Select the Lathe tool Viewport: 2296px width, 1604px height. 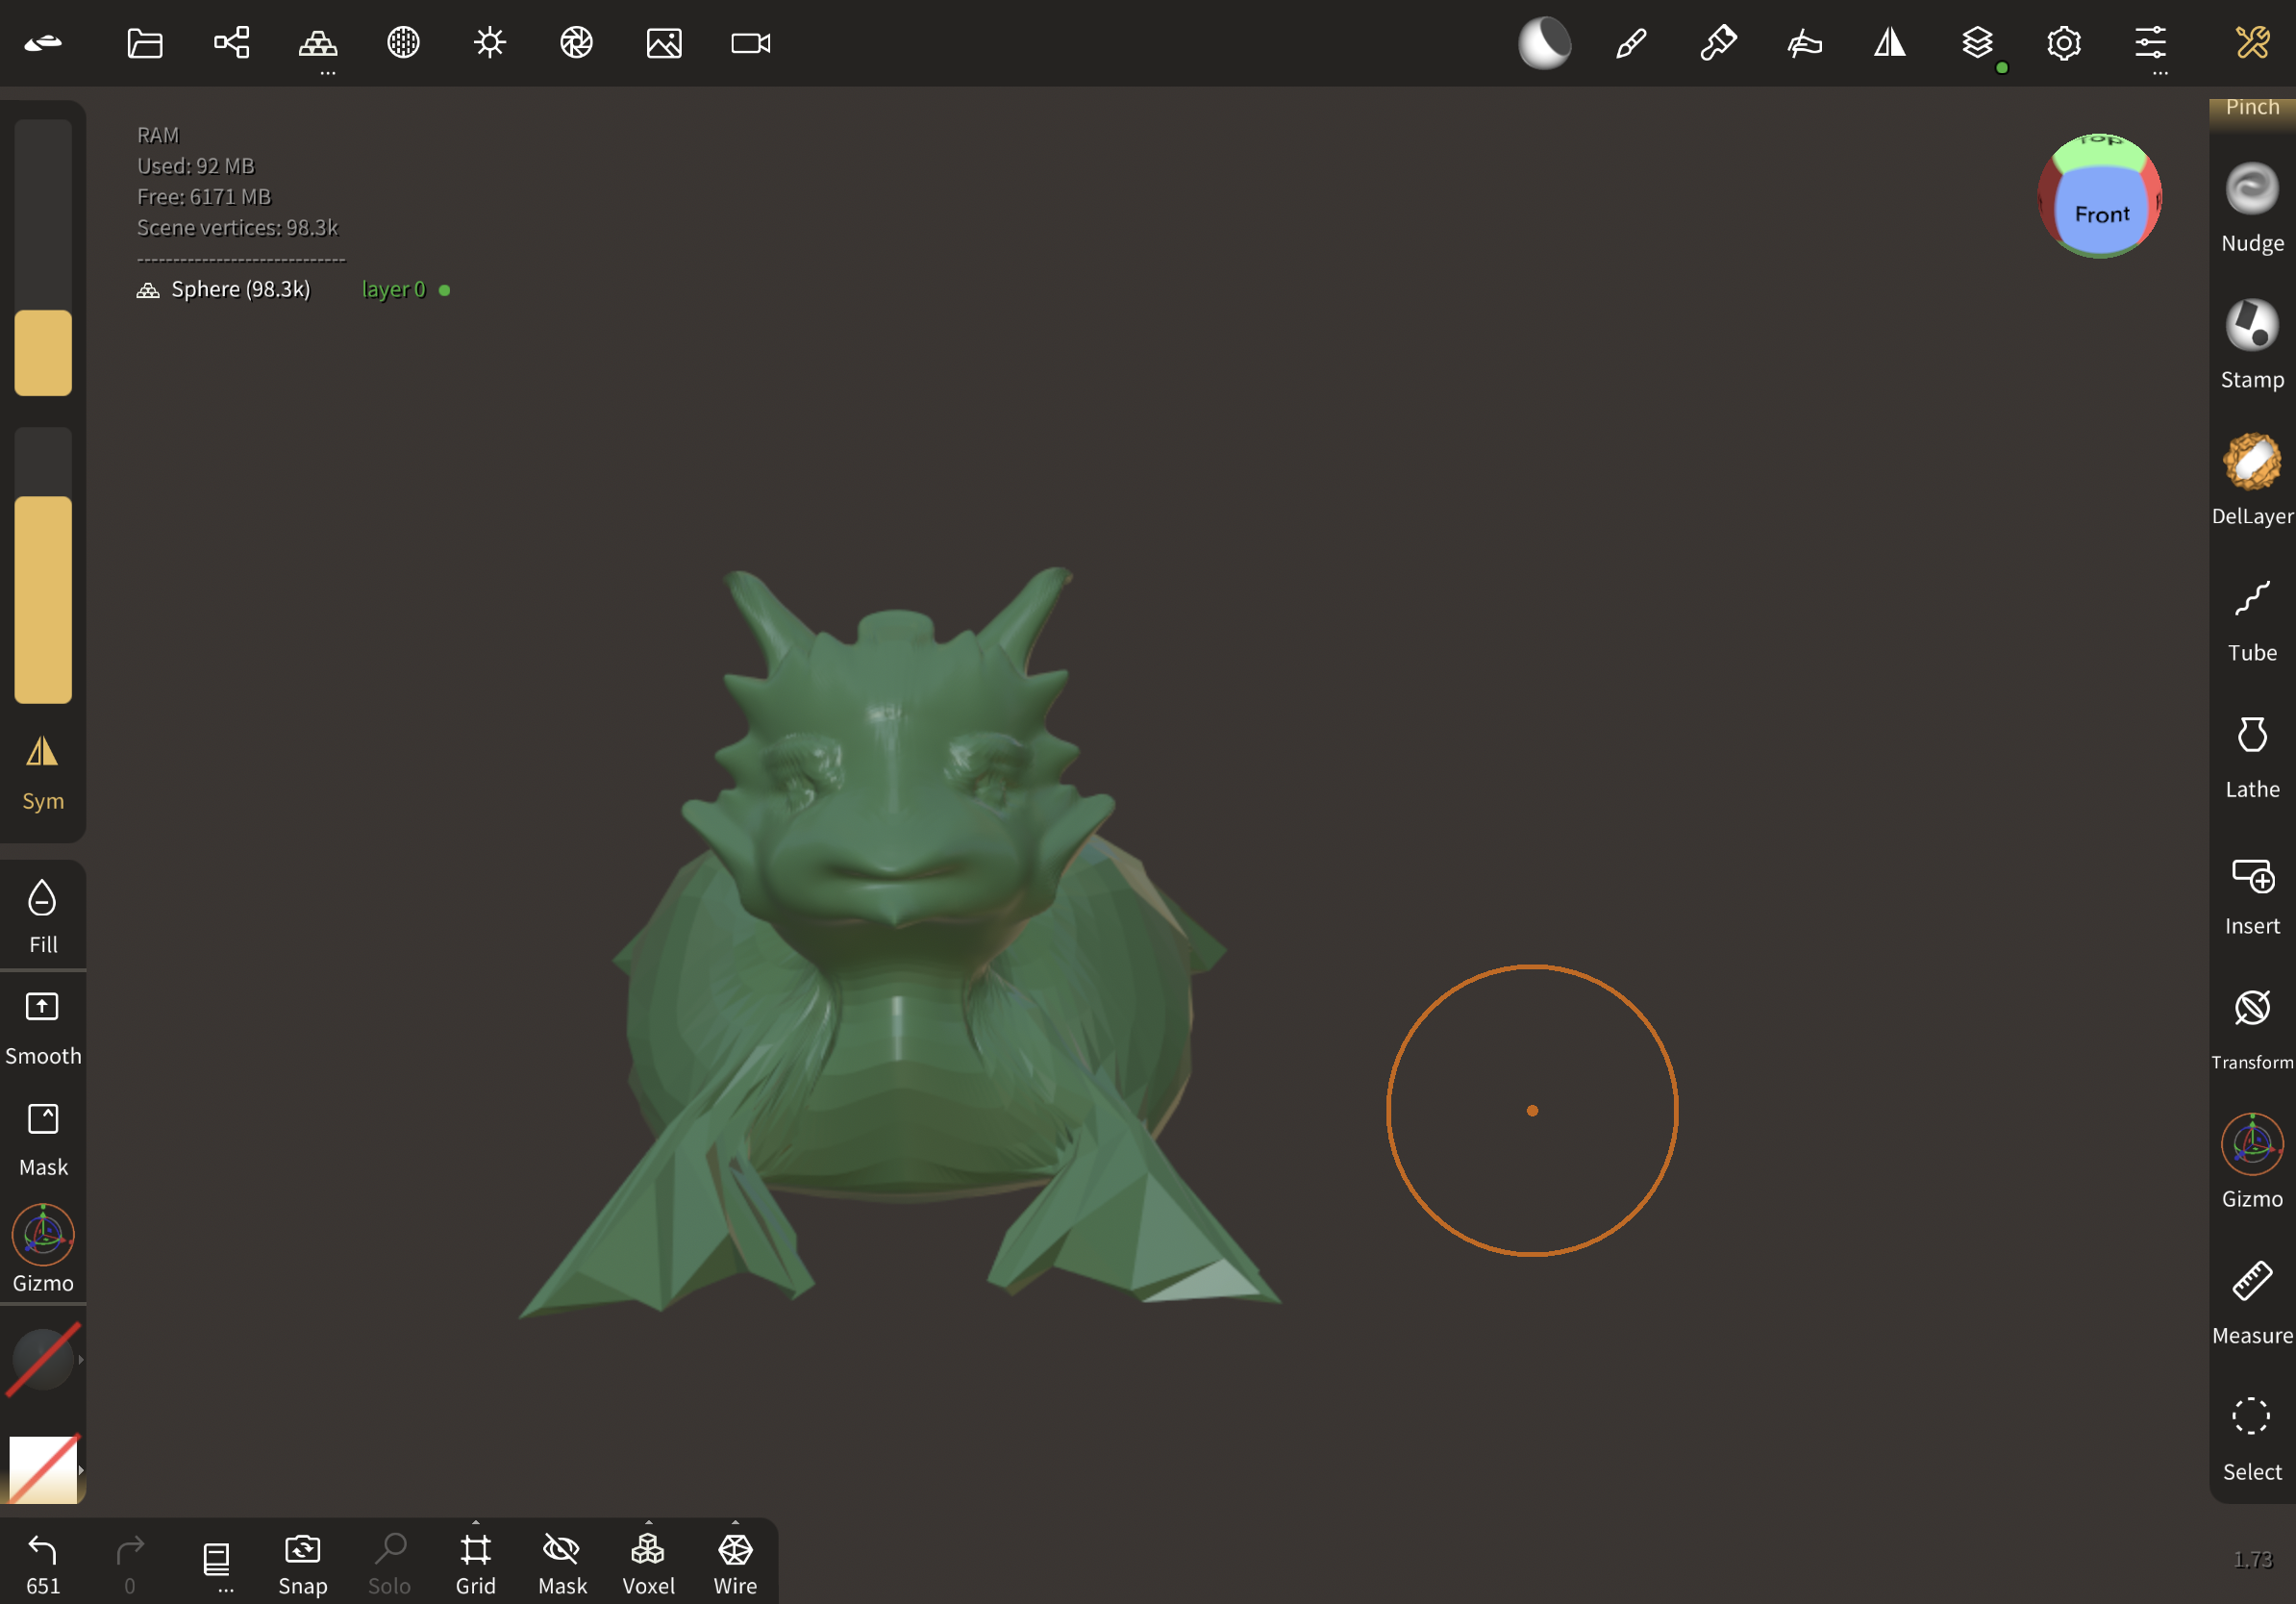2252,755
